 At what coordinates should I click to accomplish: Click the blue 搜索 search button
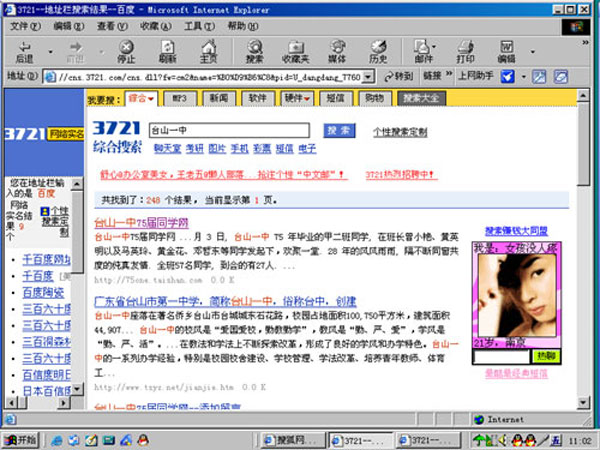pos(339,130)
